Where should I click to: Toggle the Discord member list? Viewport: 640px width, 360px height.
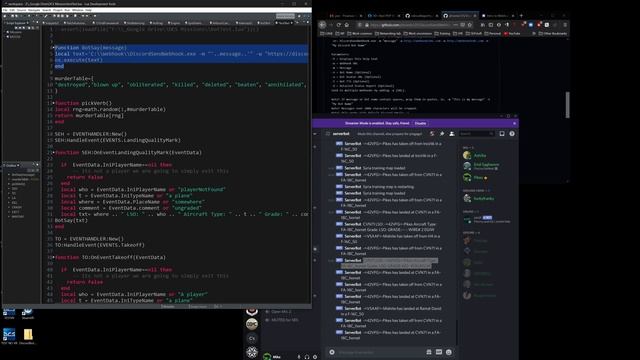(452, 134)
